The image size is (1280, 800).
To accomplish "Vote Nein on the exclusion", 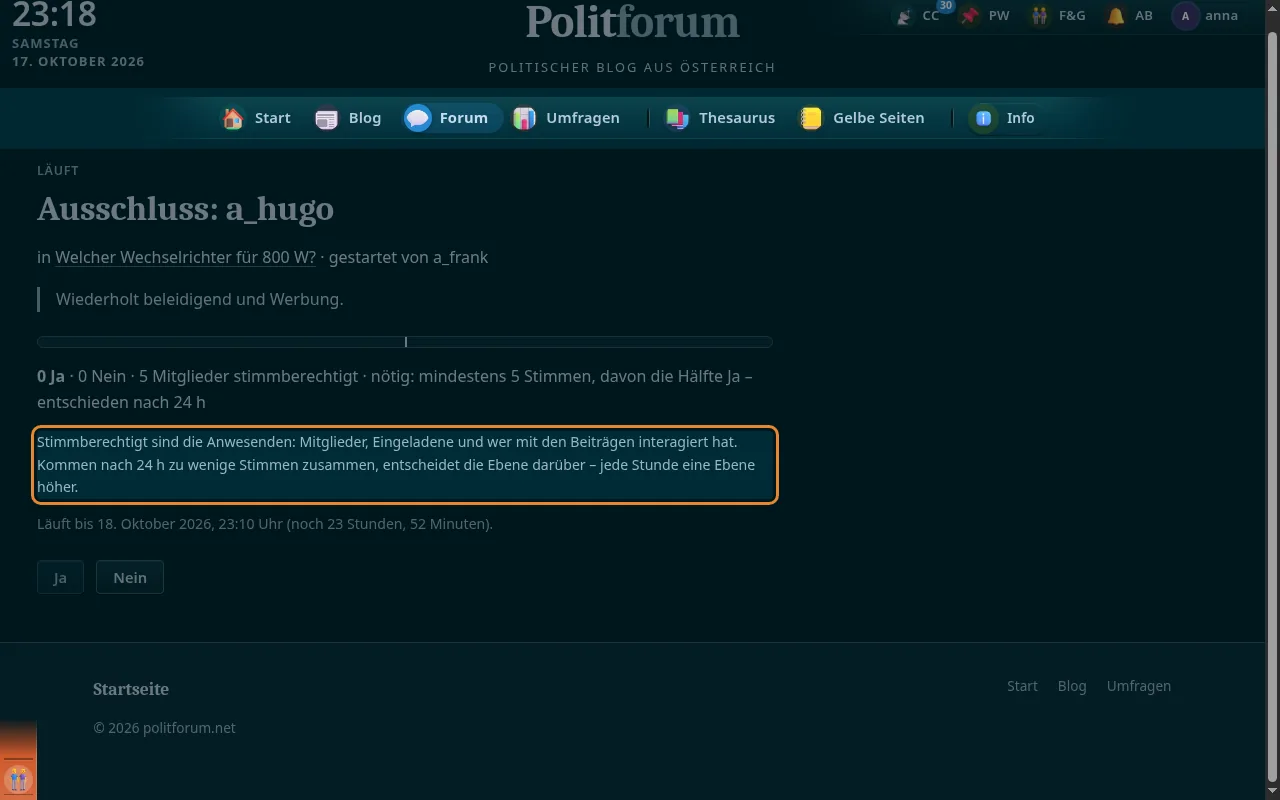I will pyautogui.click(x=130, y=577).
